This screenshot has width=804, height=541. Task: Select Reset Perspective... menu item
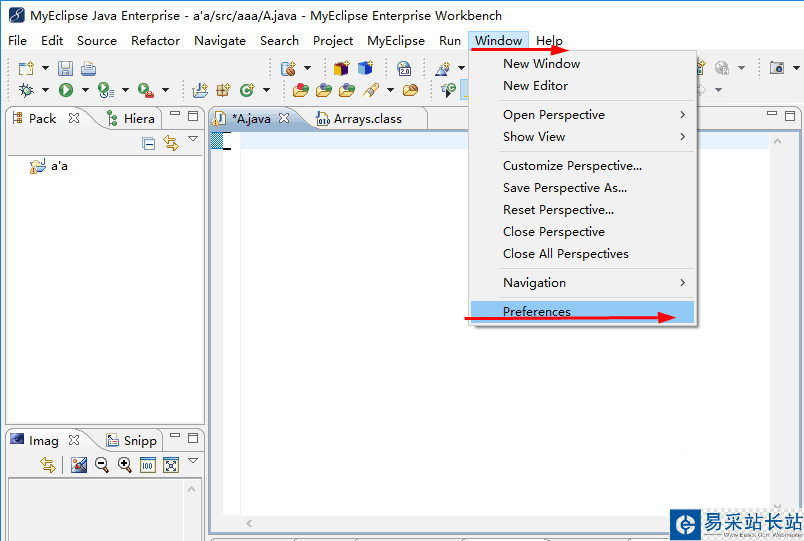[582, 210]
